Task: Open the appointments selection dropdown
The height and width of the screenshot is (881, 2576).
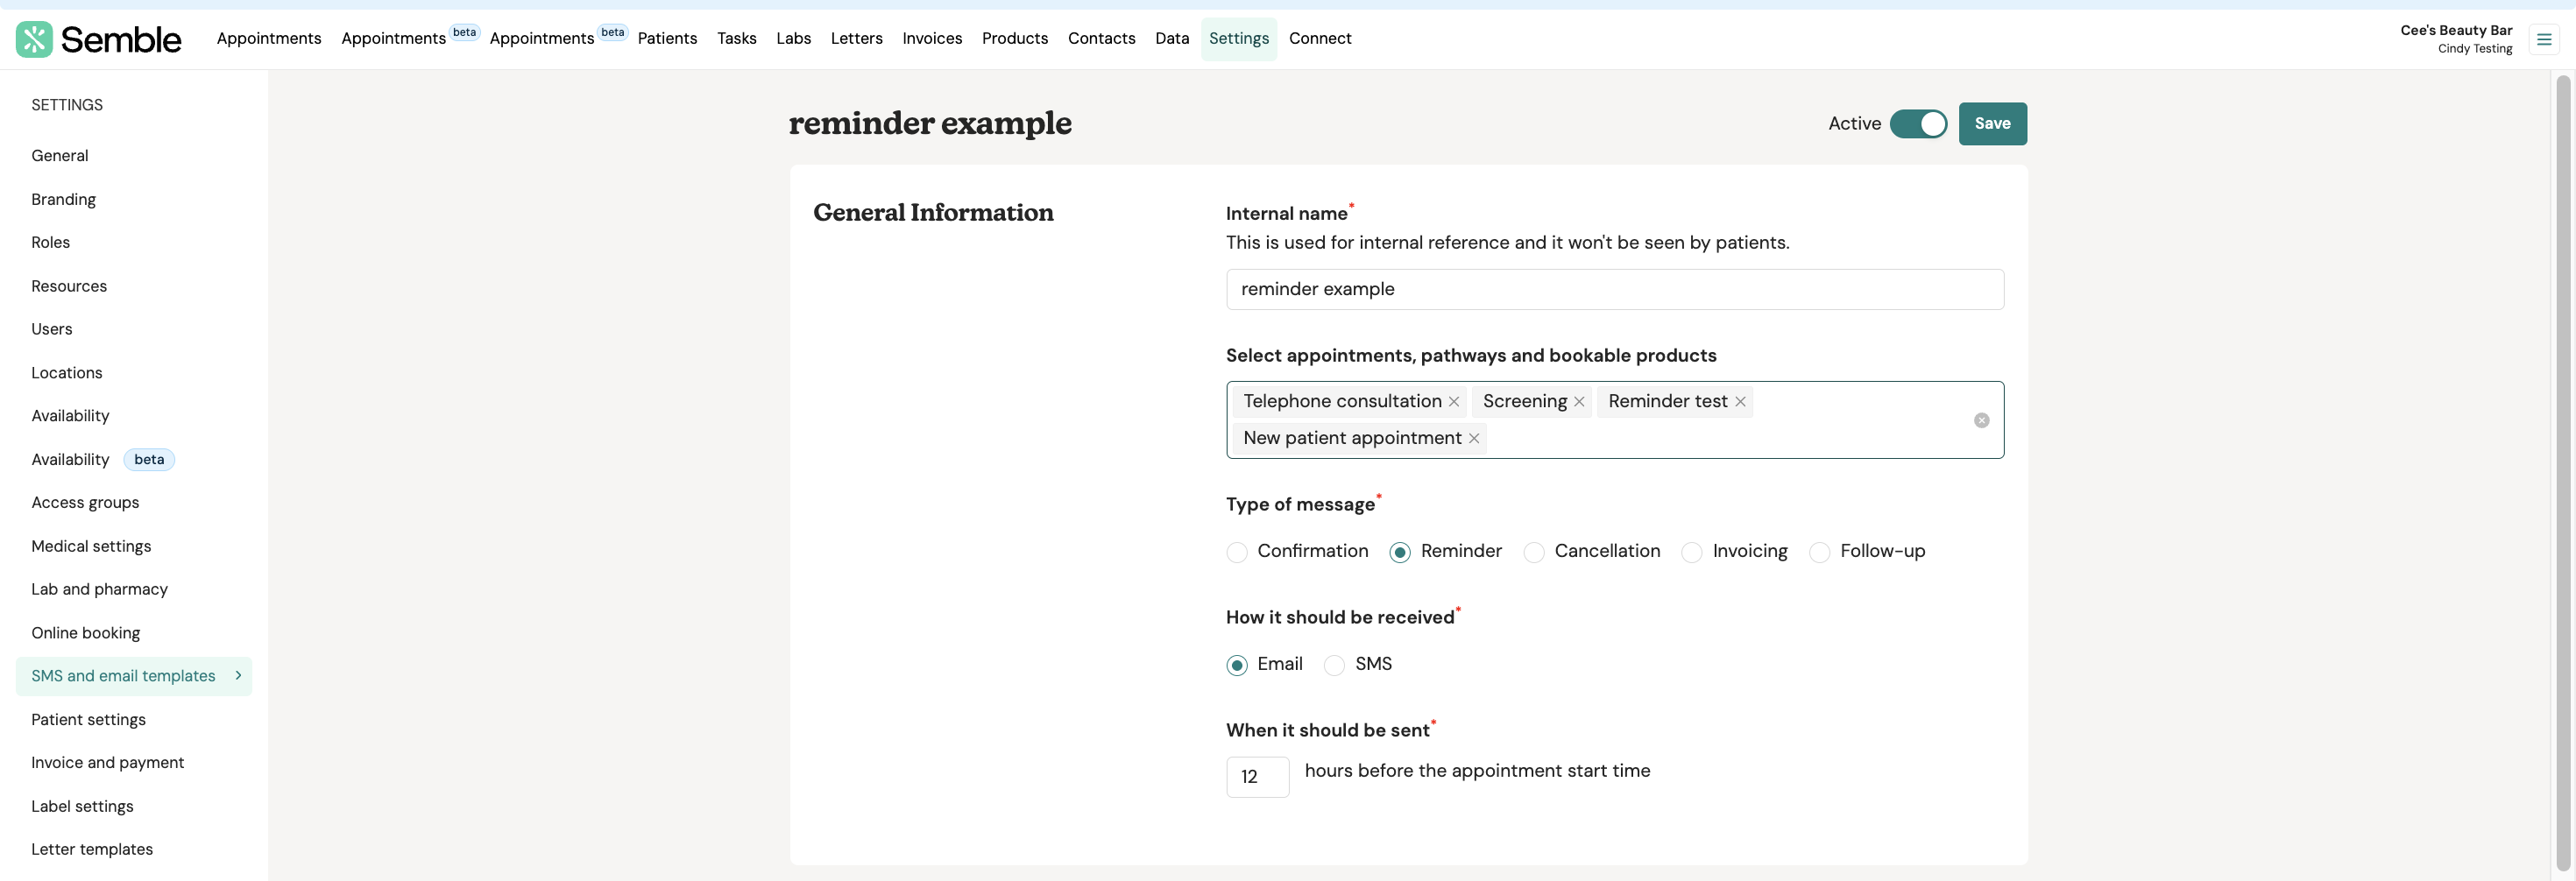Action: 1615,420
